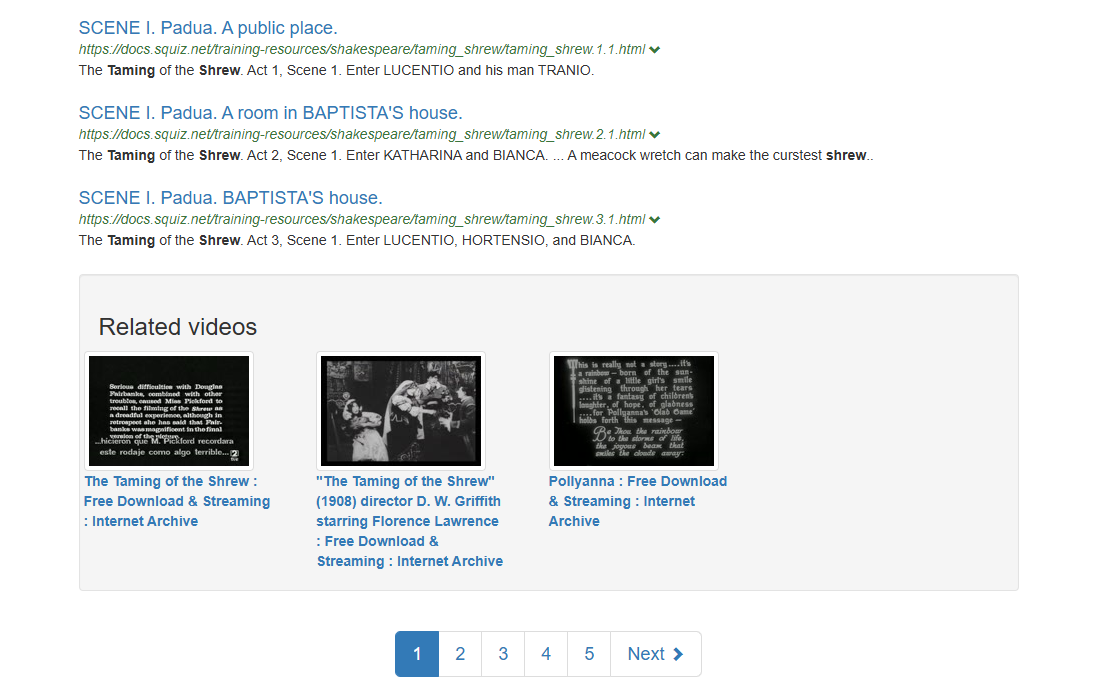Click the taming_shrew.3.1.html URL text
Image resolution: width=1097 pixels, height=693 pixels.
[x=362, y=219]
